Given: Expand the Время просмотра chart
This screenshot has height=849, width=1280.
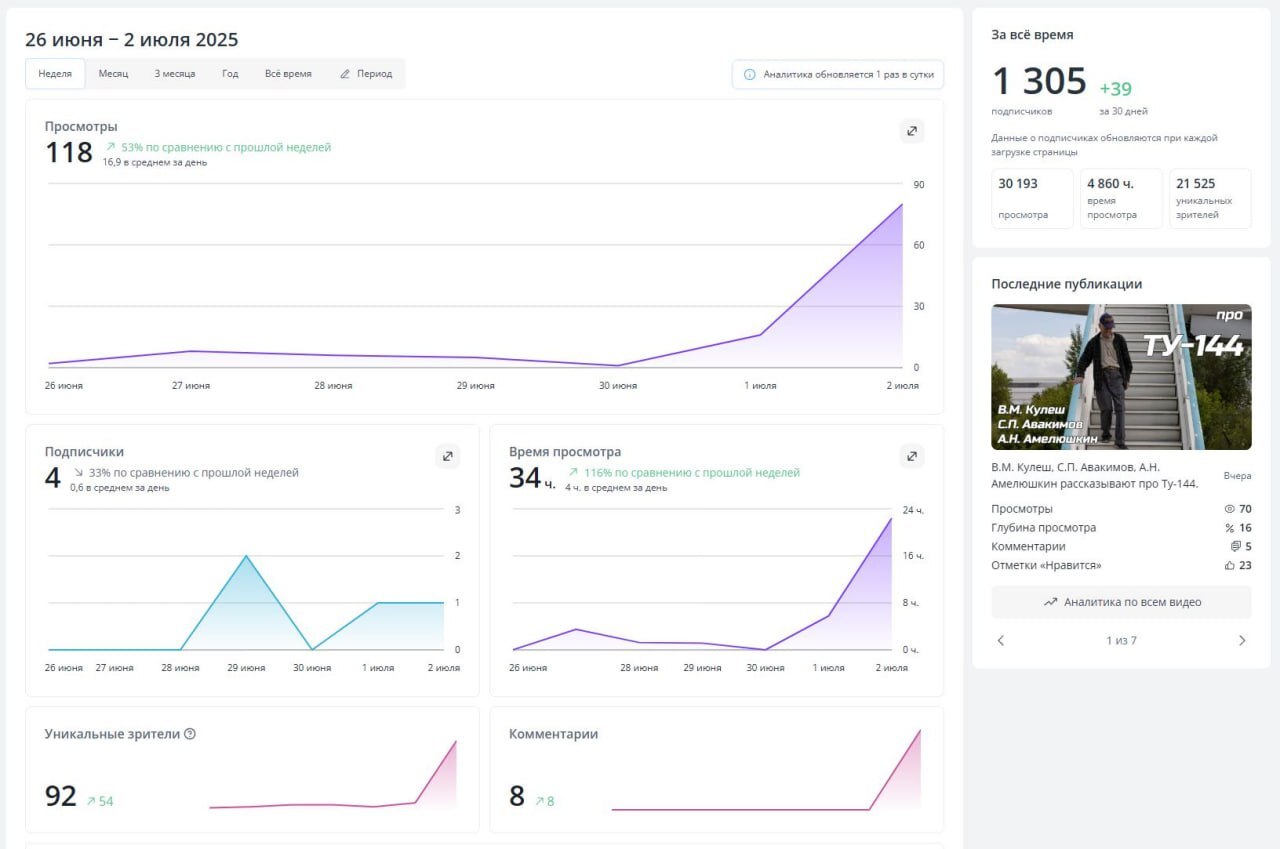Looking at the screenshot, I should pyautogui.click(x=911, y=456).
